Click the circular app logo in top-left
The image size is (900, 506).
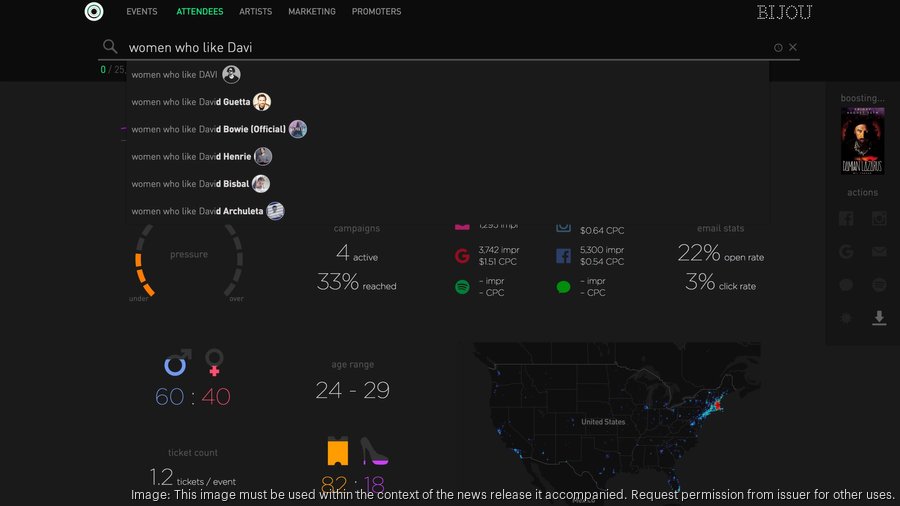(x=94, y=12)
